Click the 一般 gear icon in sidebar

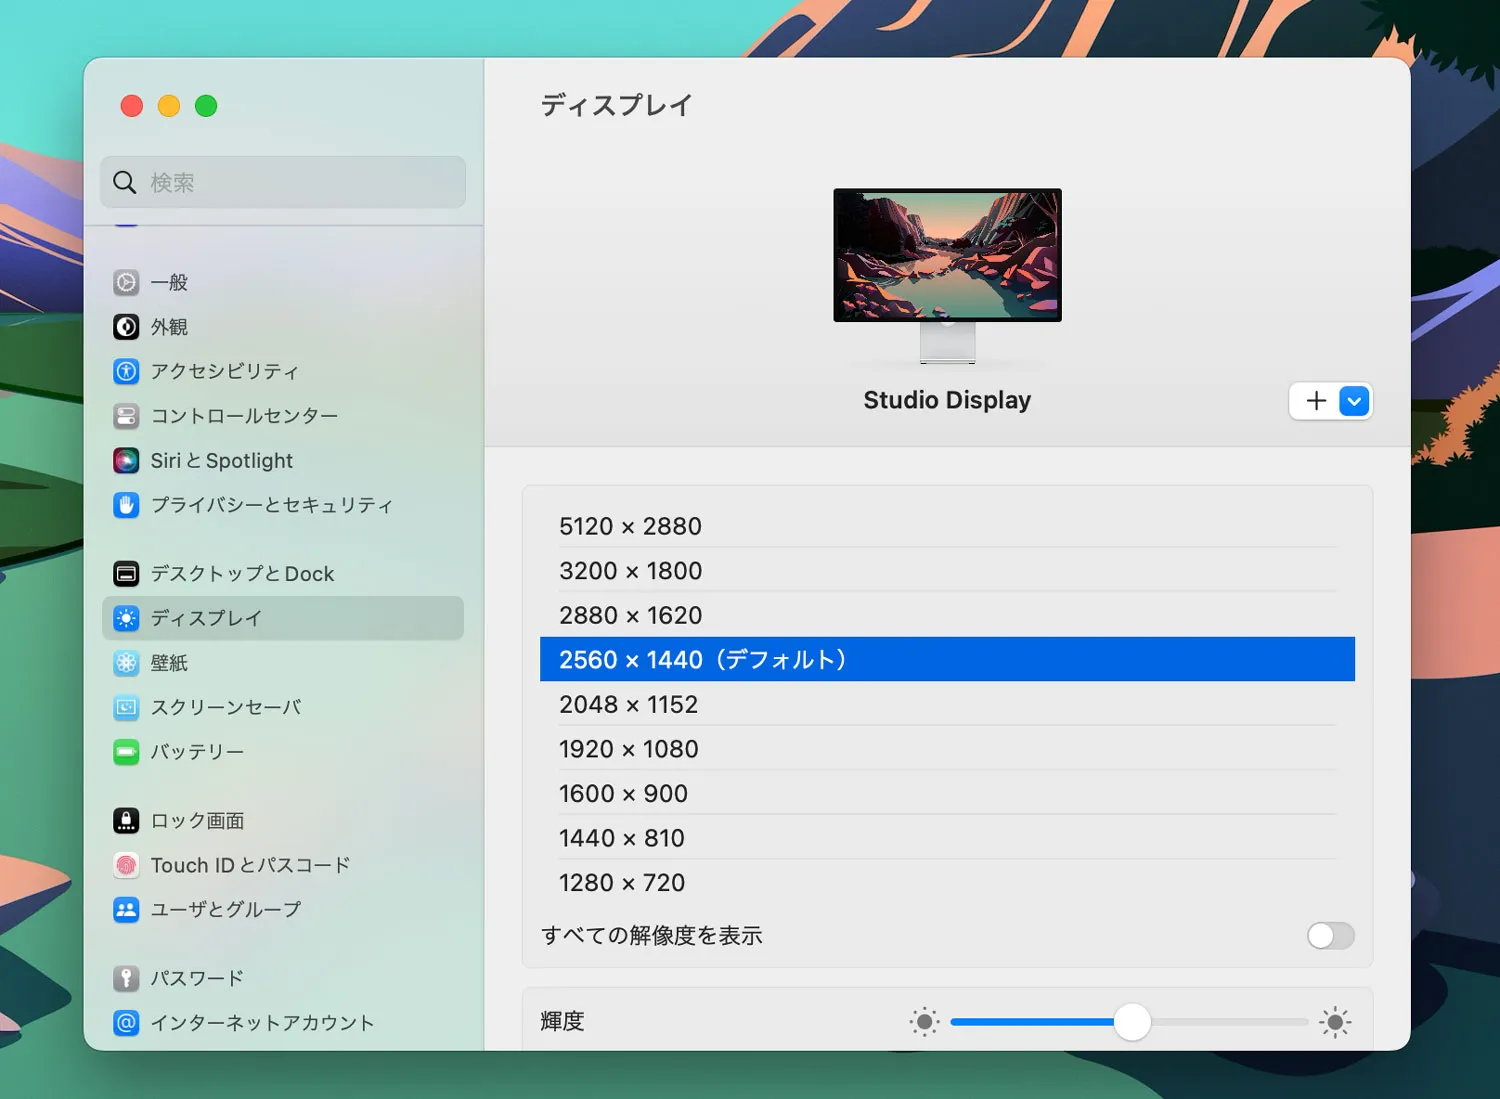(126, 282)
